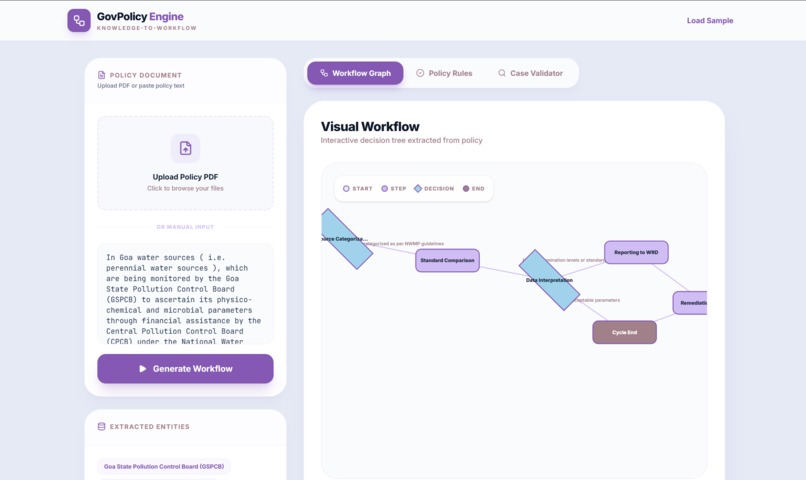Click the Load Sample link
This screenshot has width=806, height=480.
tap(710, 21)
